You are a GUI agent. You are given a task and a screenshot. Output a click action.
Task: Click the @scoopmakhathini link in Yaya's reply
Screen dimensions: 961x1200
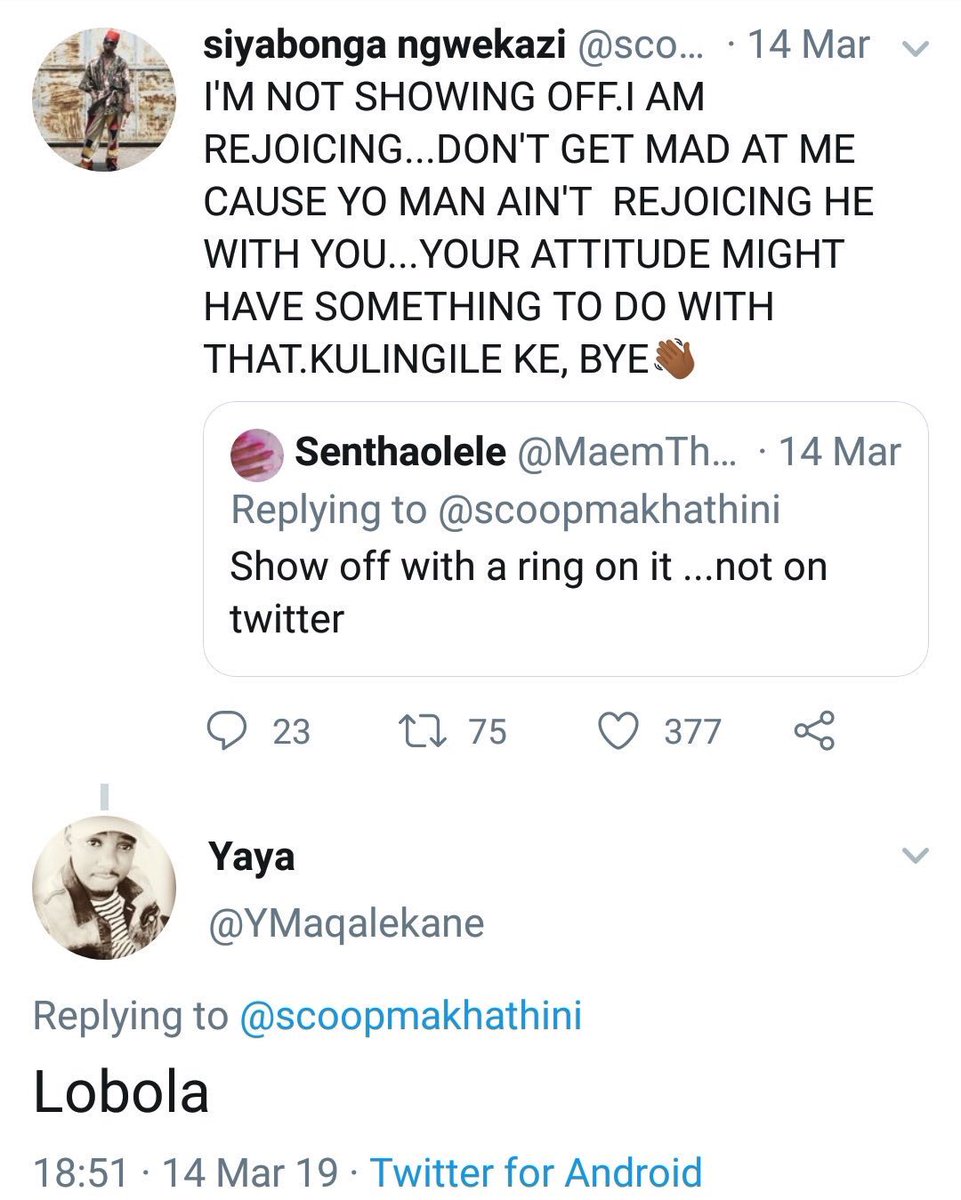tap(410, 1017)
